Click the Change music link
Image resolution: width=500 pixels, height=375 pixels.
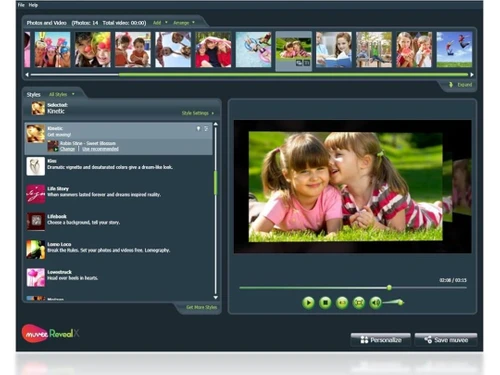click(67, 149)
